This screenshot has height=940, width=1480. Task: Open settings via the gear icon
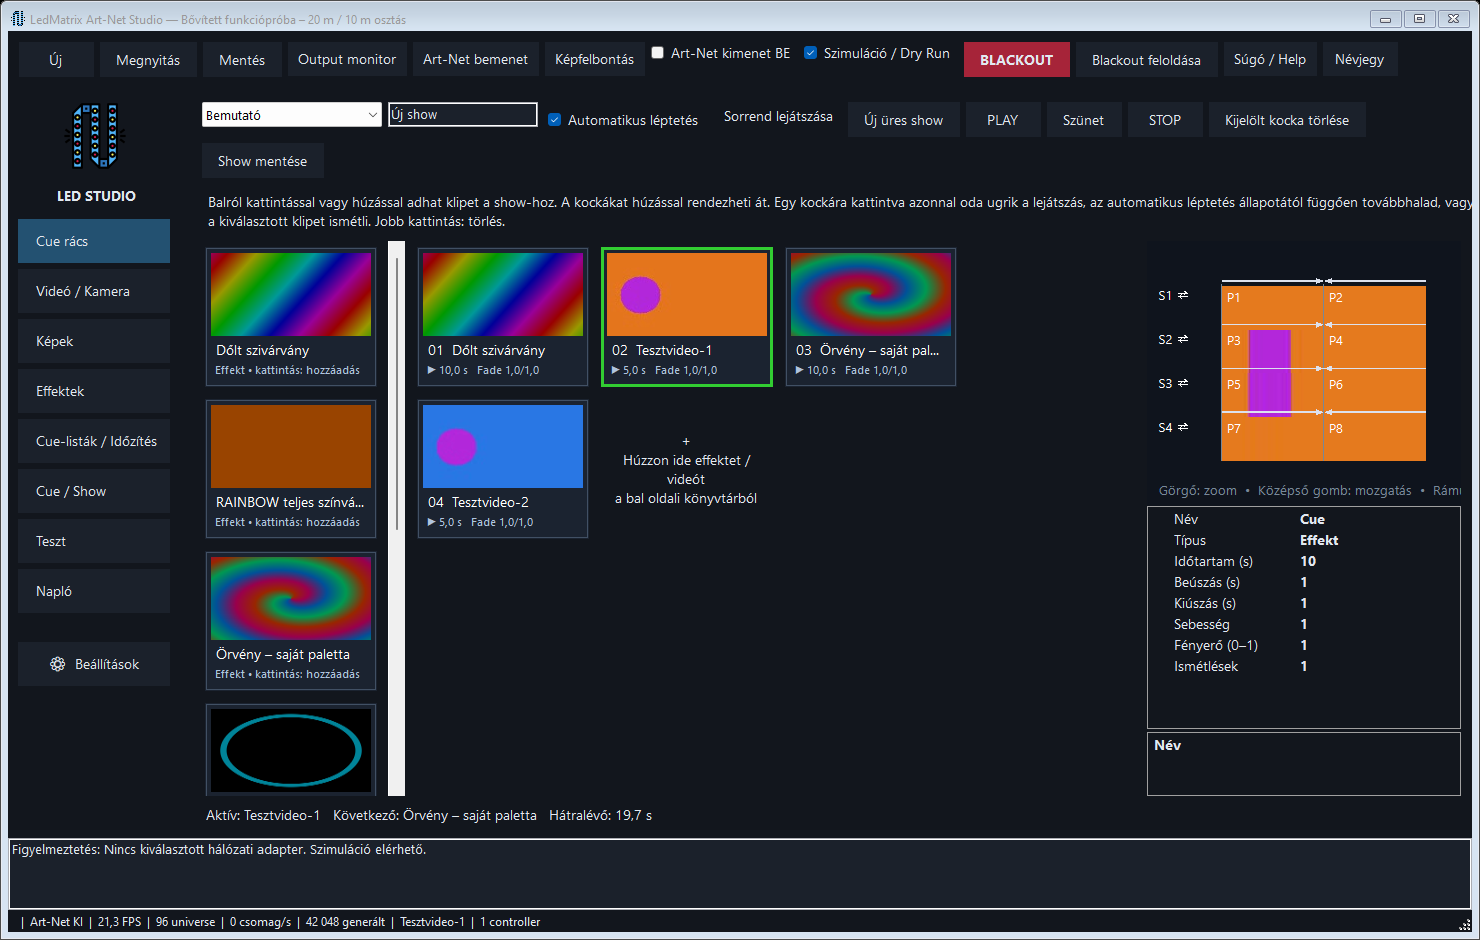click(58, 664)
